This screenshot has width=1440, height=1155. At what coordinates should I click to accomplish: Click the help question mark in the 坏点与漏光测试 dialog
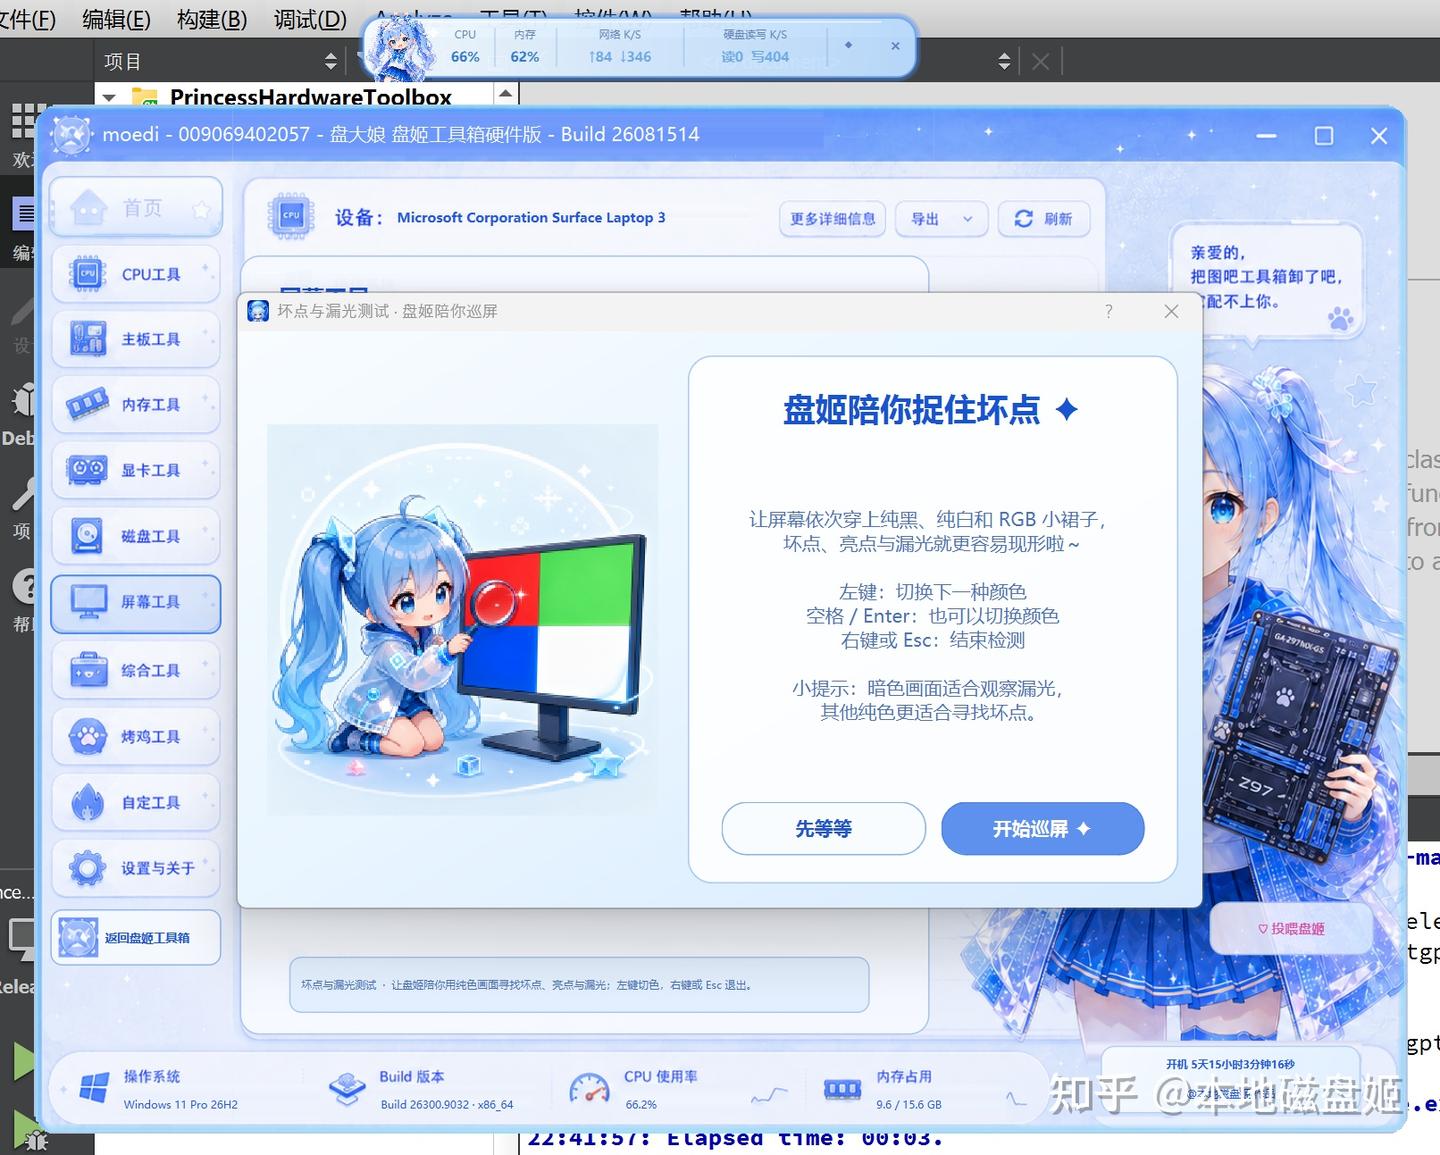(x=1108, y=311)
